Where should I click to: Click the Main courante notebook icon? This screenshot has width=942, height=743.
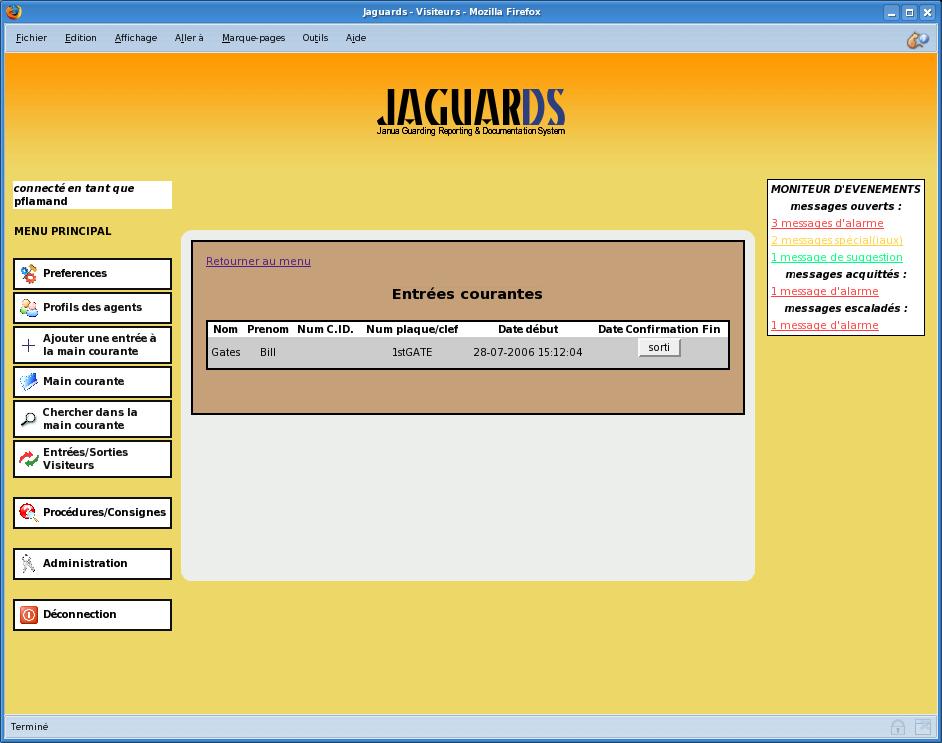28,381
